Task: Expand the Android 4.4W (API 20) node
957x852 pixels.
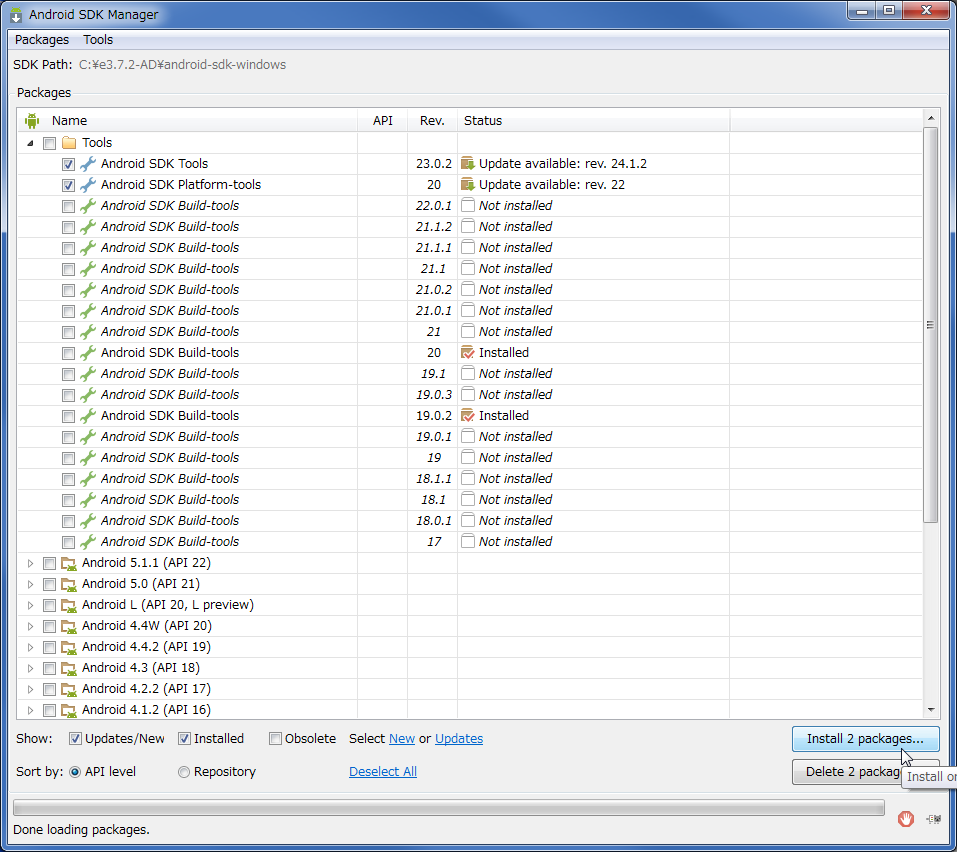Action: coord(30,626)
